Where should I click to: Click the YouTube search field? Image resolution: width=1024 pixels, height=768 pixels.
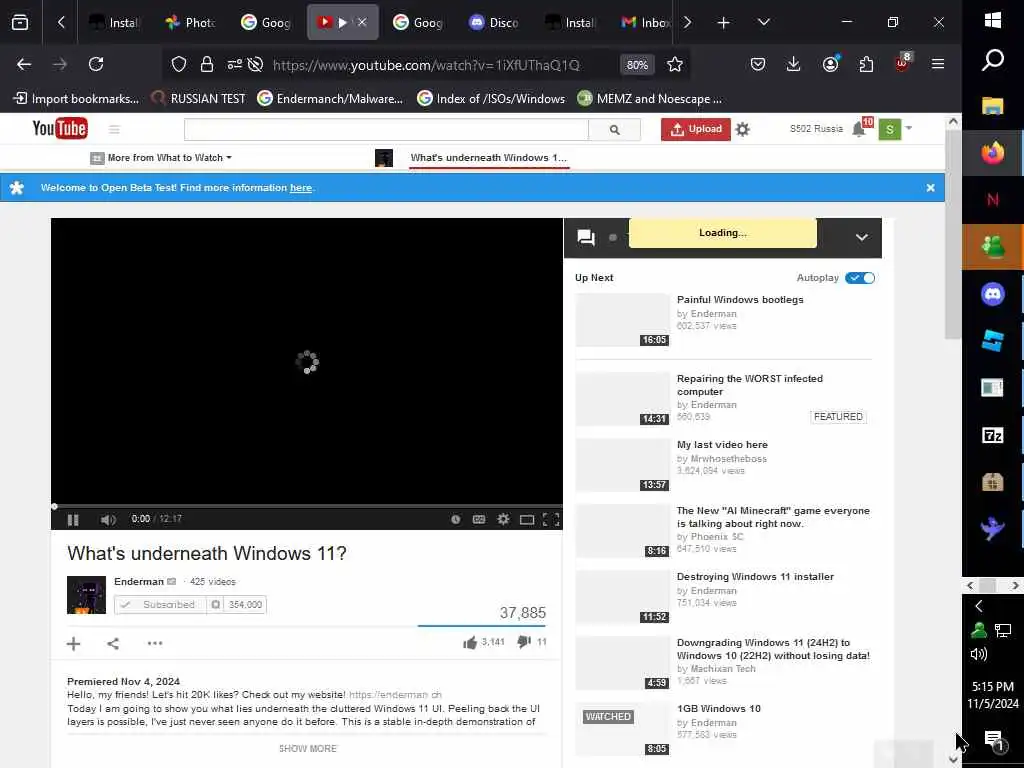(x=386, y=129)
